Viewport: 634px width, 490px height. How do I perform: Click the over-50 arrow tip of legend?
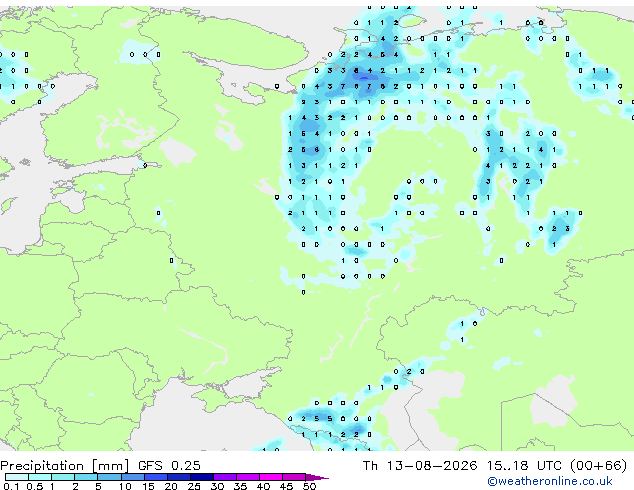(x=317, y=477)
